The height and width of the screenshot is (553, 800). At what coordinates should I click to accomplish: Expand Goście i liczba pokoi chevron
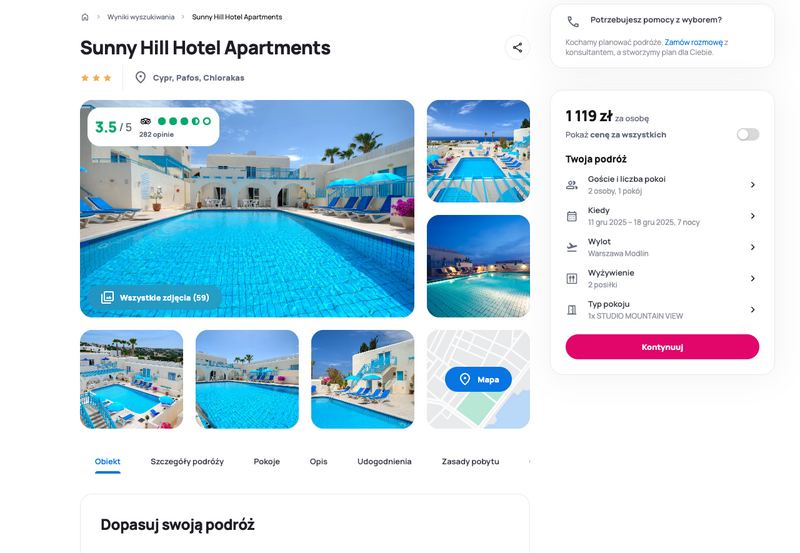753,185
